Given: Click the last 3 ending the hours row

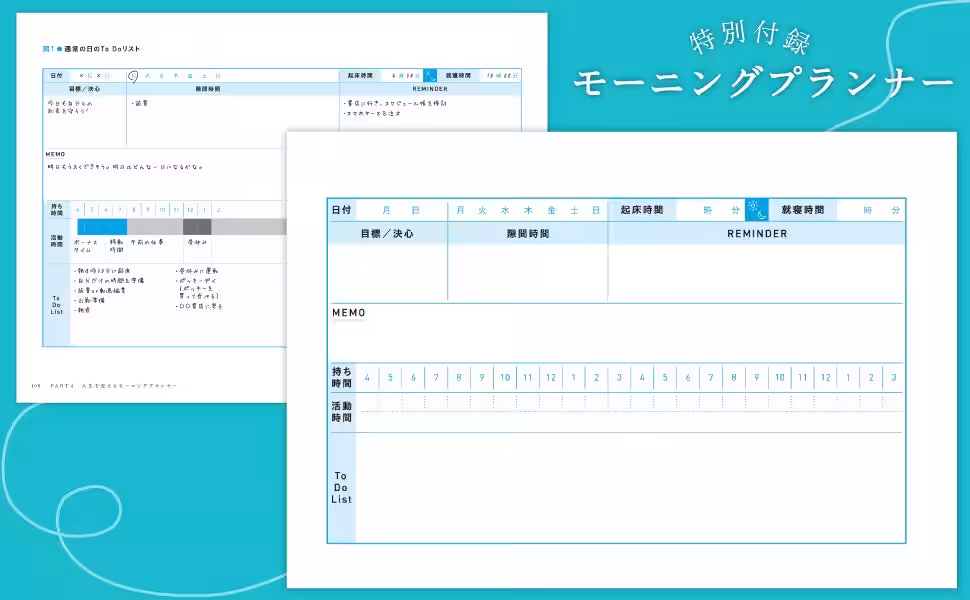Looking at the screenshot, I should click(x=894, y=377).
